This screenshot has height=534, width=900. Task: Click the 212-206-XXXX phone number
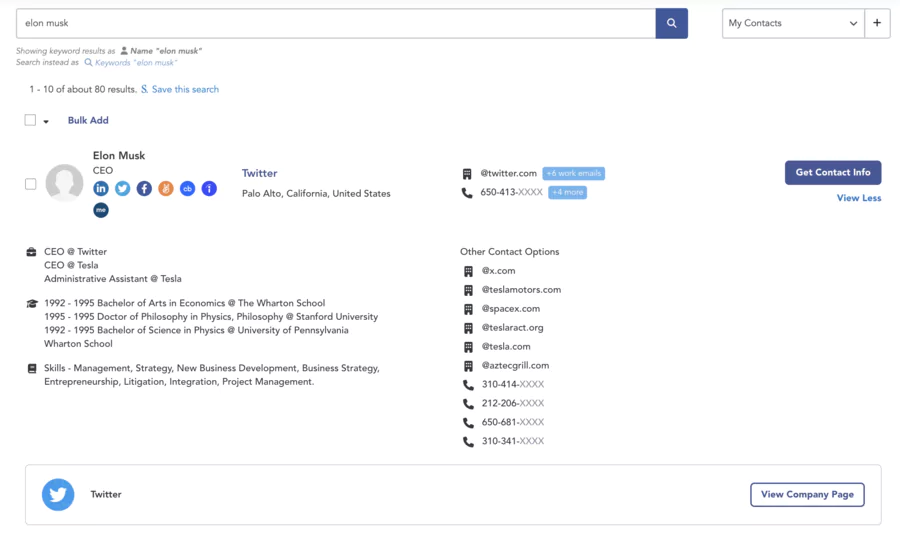[513, 404]
